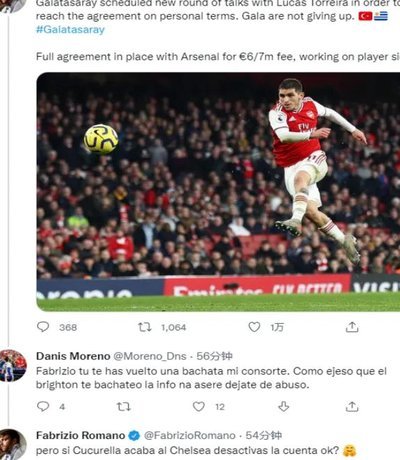Retweet Danis Moreno's reply
The image size is (400, 460).
[x=124, y=407]
